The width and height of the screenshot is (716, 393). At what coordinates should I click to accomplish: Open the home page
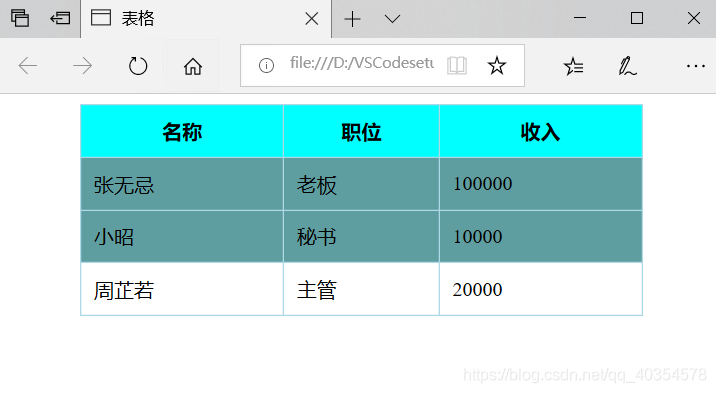[x=193, y=66]
